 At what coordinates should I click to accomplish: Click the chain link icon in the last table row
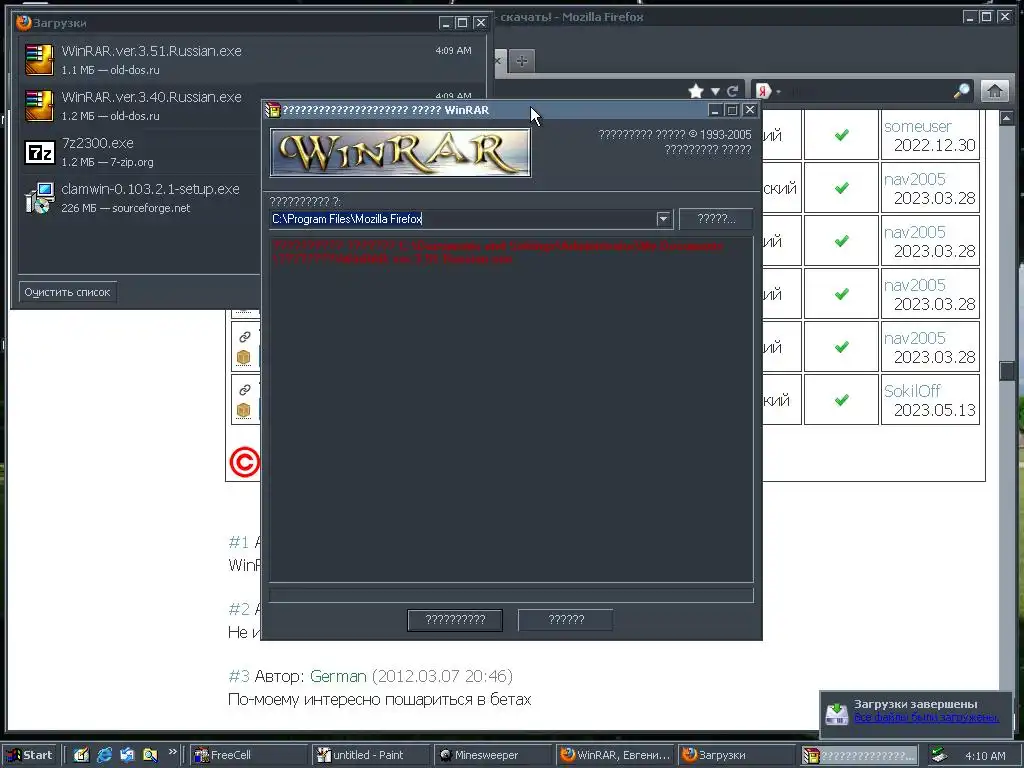244,389
